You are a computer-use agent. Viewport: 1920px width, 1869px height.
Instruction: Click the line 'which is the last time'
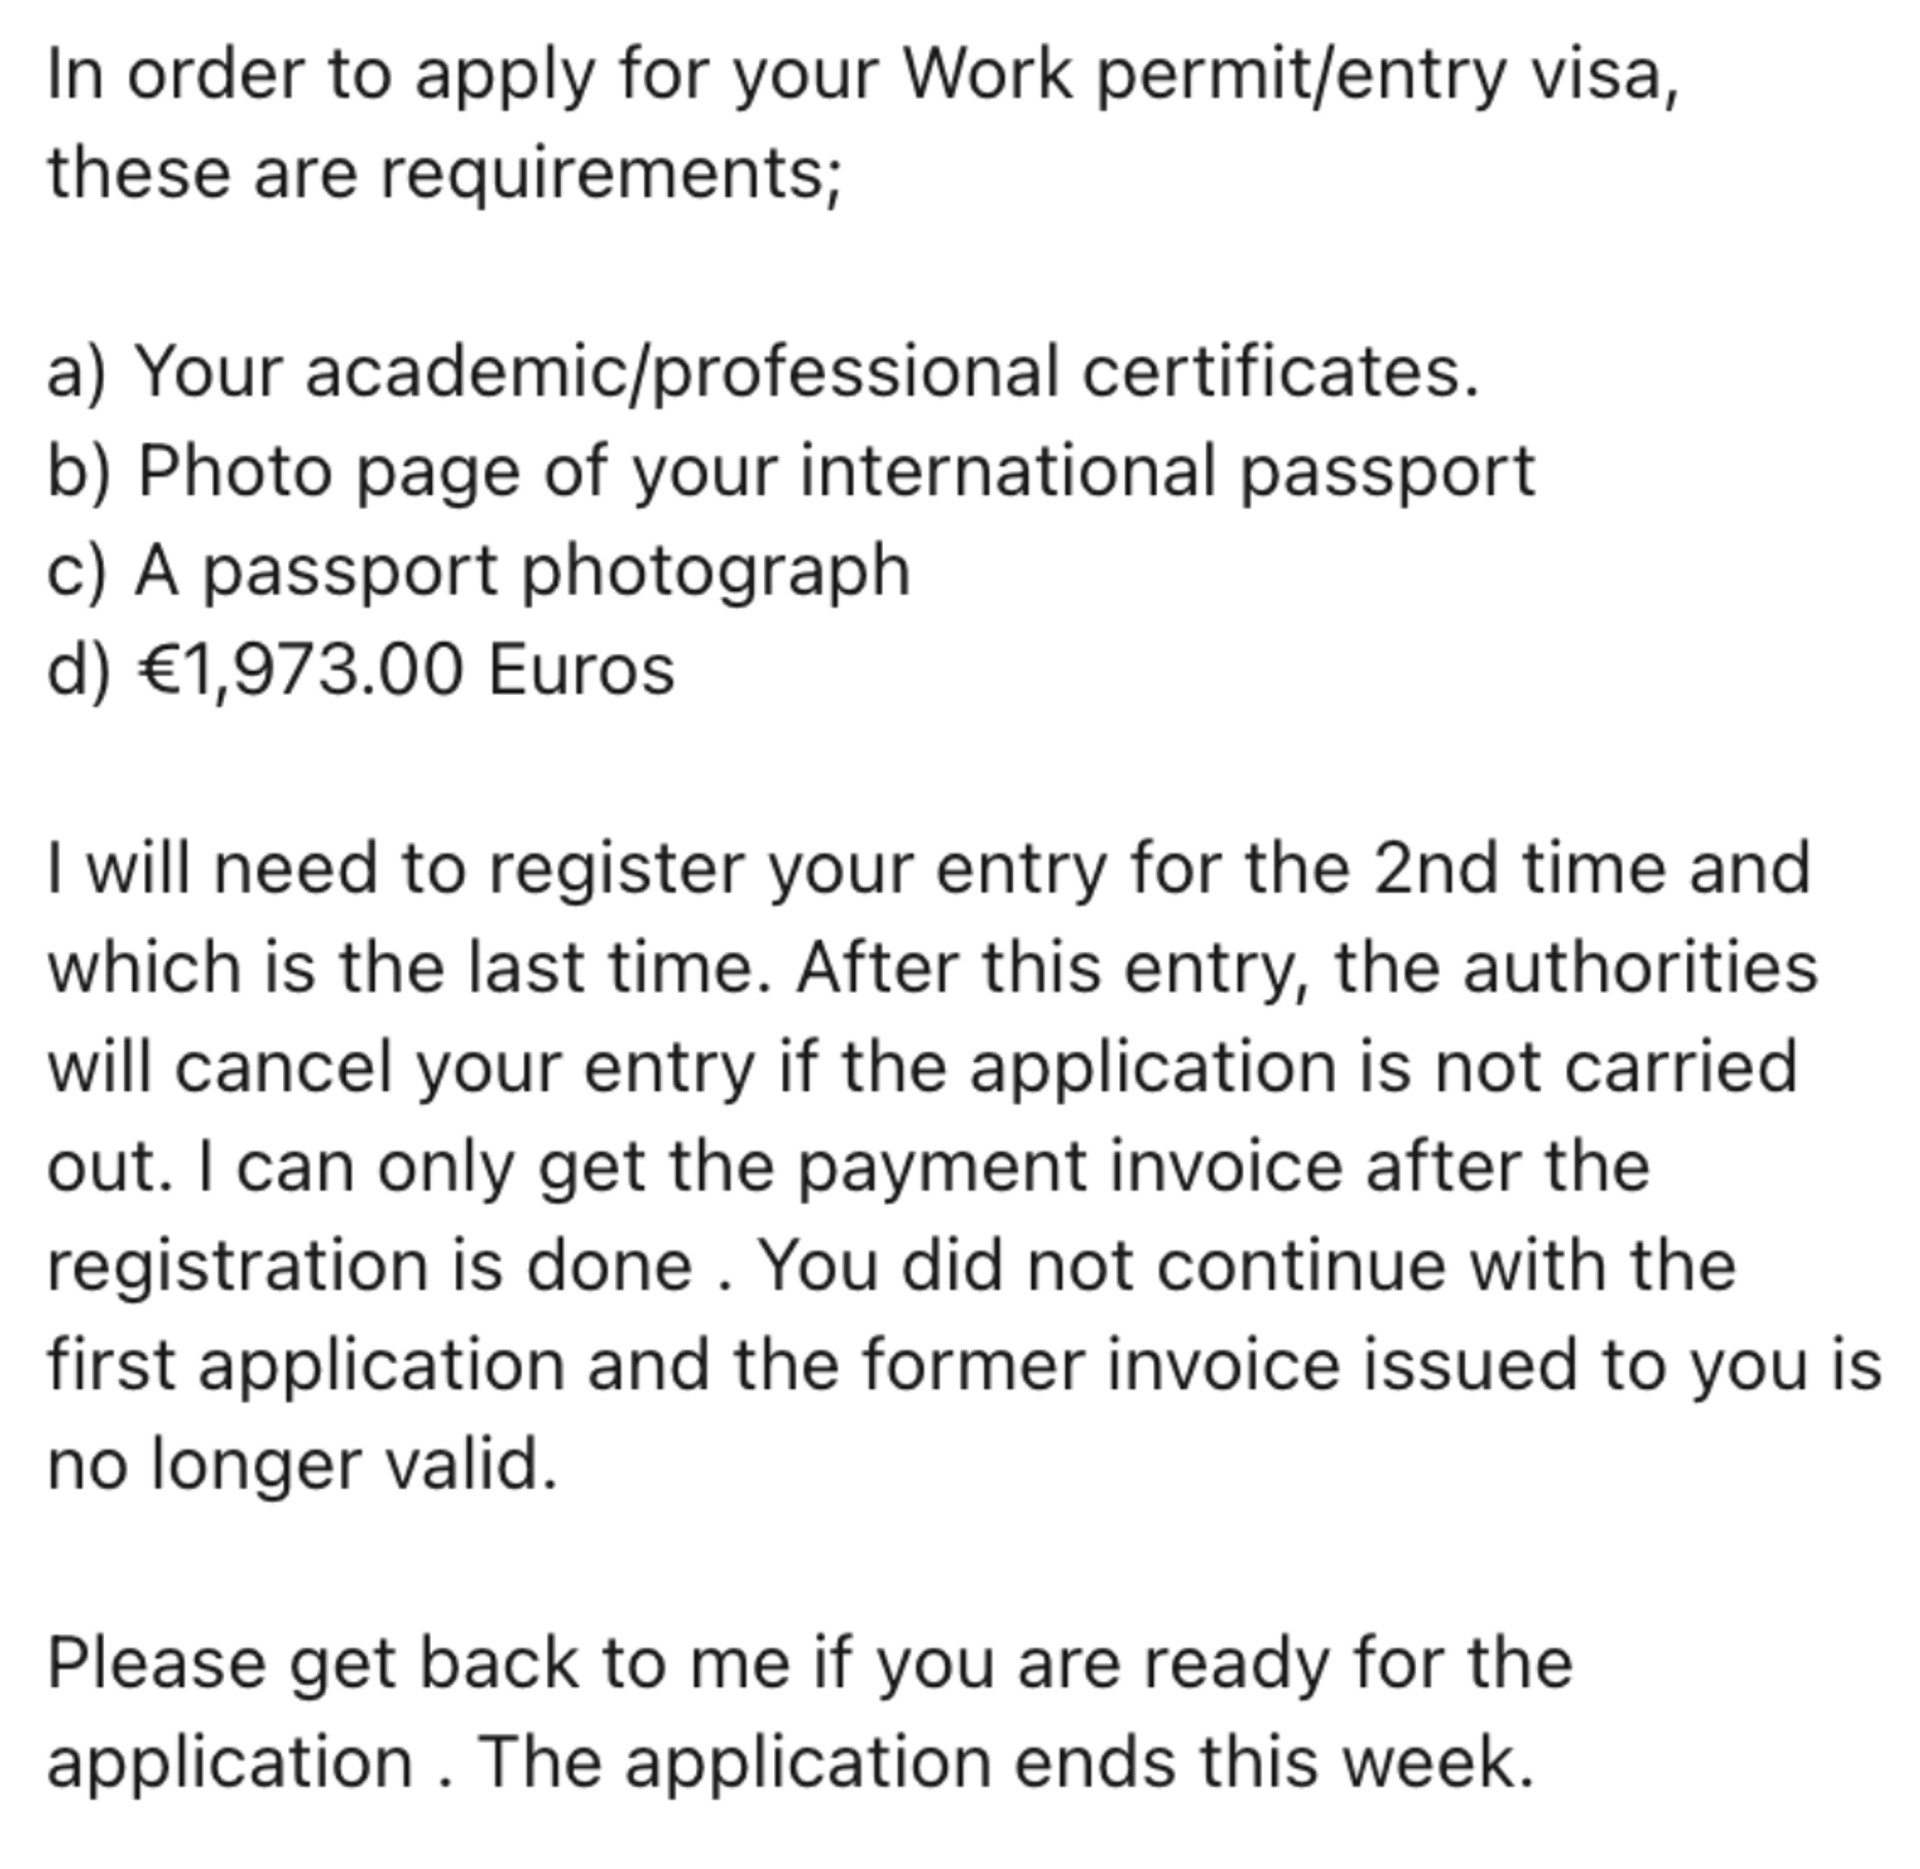coord(932,968)
